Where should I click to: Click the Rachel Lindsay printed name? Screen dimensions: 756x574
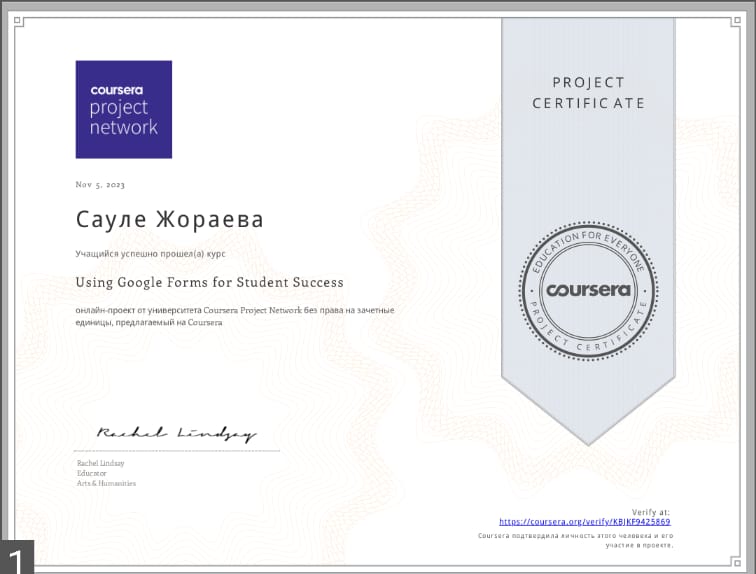click(x=101, y=463)
